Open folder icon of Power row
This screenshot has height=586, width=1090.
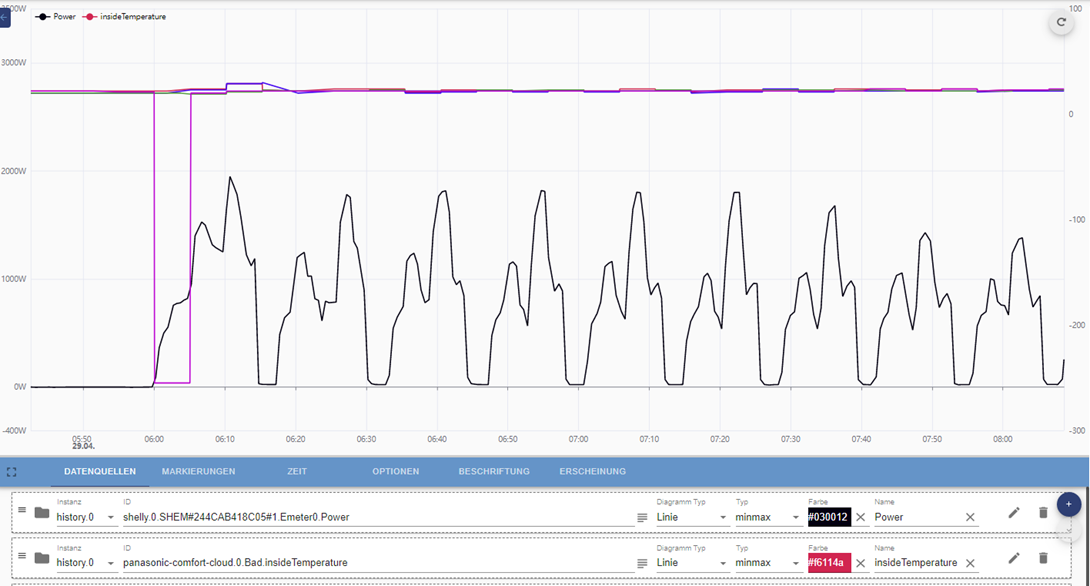(x=42, y=513)
